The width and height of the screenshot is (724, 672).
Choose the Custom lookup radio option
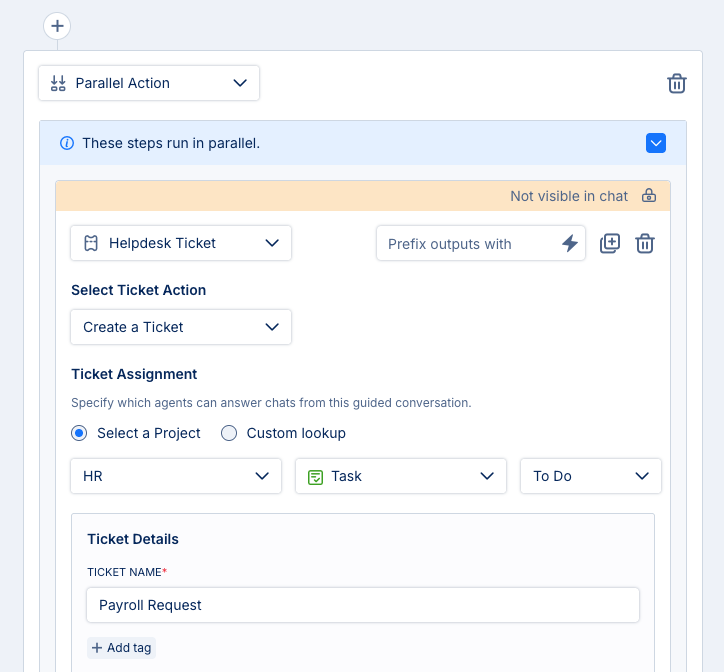pyautogui.click(x=229, y=433)
